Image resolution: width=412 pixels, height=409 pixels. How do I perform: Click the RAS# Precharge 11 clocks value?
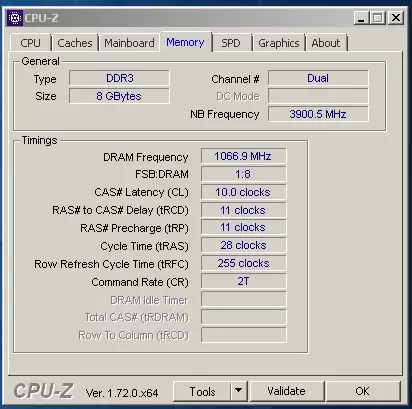243,228
